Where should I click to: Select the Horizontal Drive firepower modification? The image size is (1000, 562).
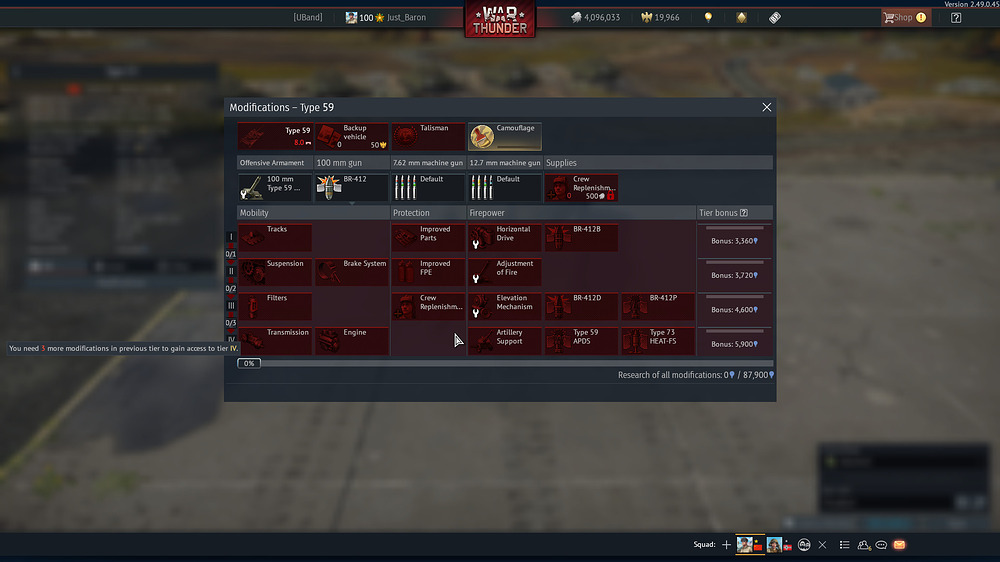pyautogui.click(x=505, y=237)
